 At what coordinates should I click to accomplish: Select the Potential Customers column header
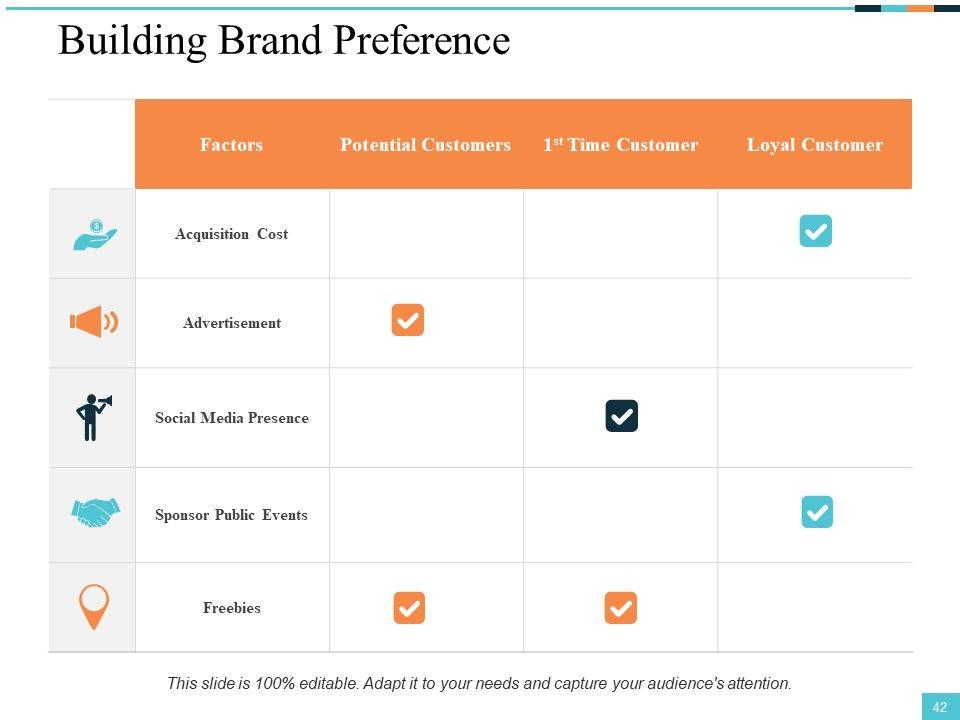click(x=425, y=145)
